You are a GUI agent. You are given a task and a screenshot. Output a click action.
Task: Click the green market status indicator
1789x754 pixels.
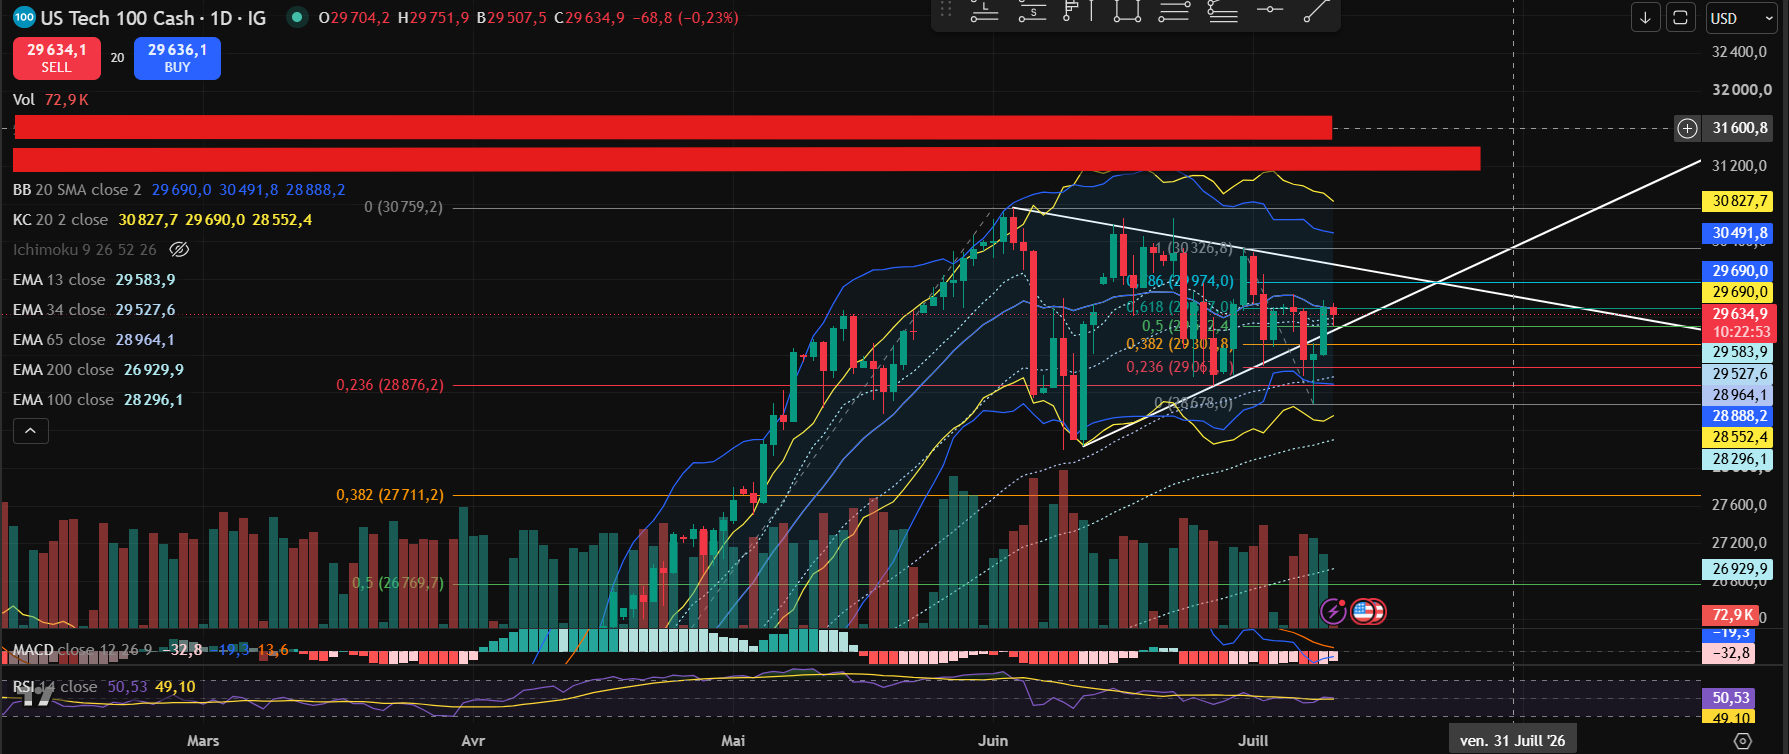tap(296, 17)
